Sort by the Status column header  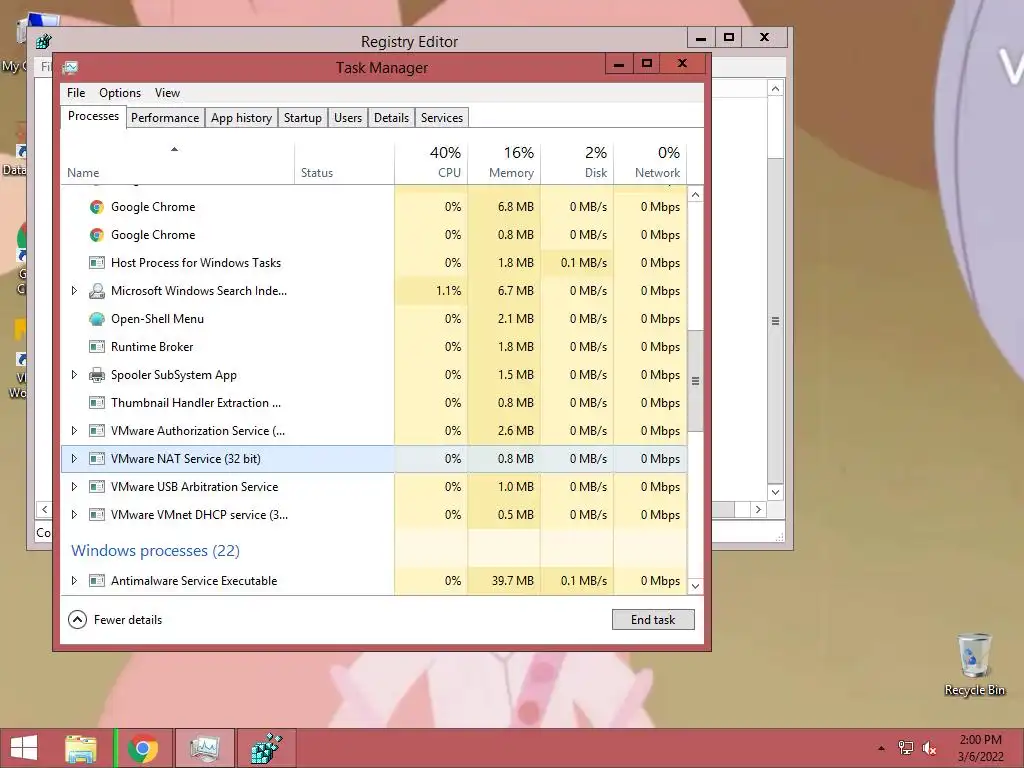point(344,162)
